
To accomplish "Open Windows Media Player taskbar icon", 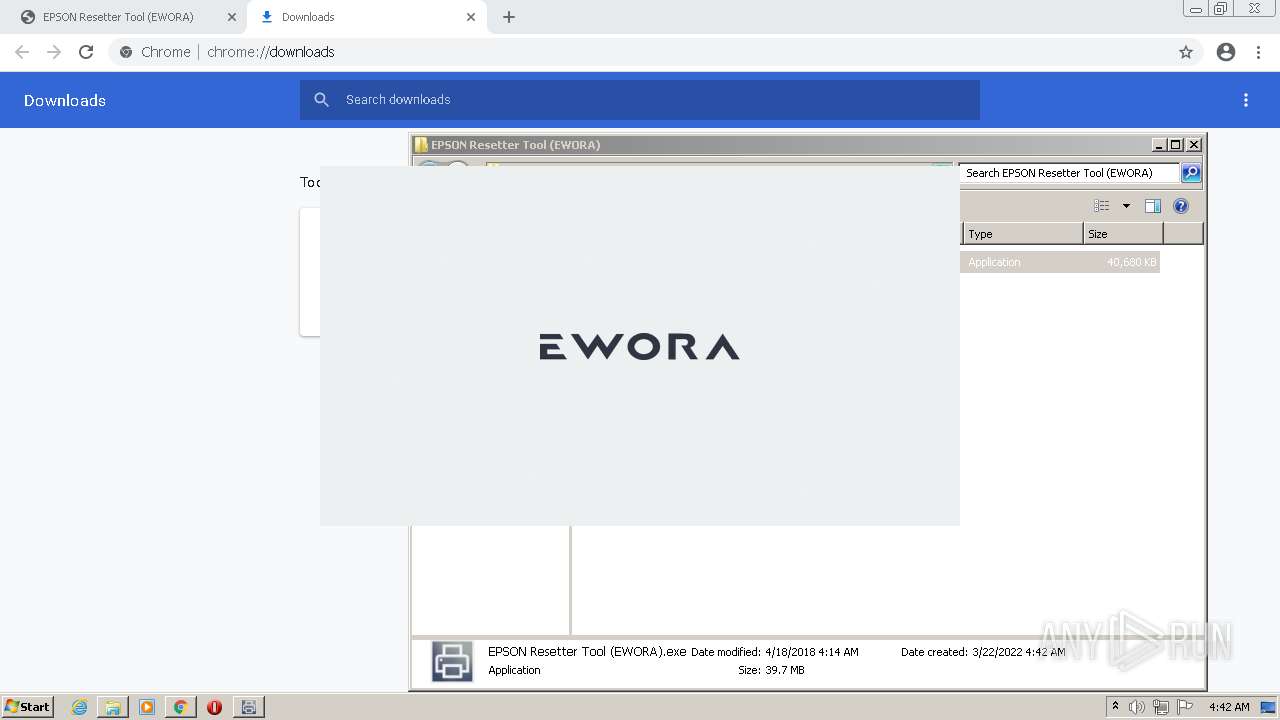I will tap(147, 707).
